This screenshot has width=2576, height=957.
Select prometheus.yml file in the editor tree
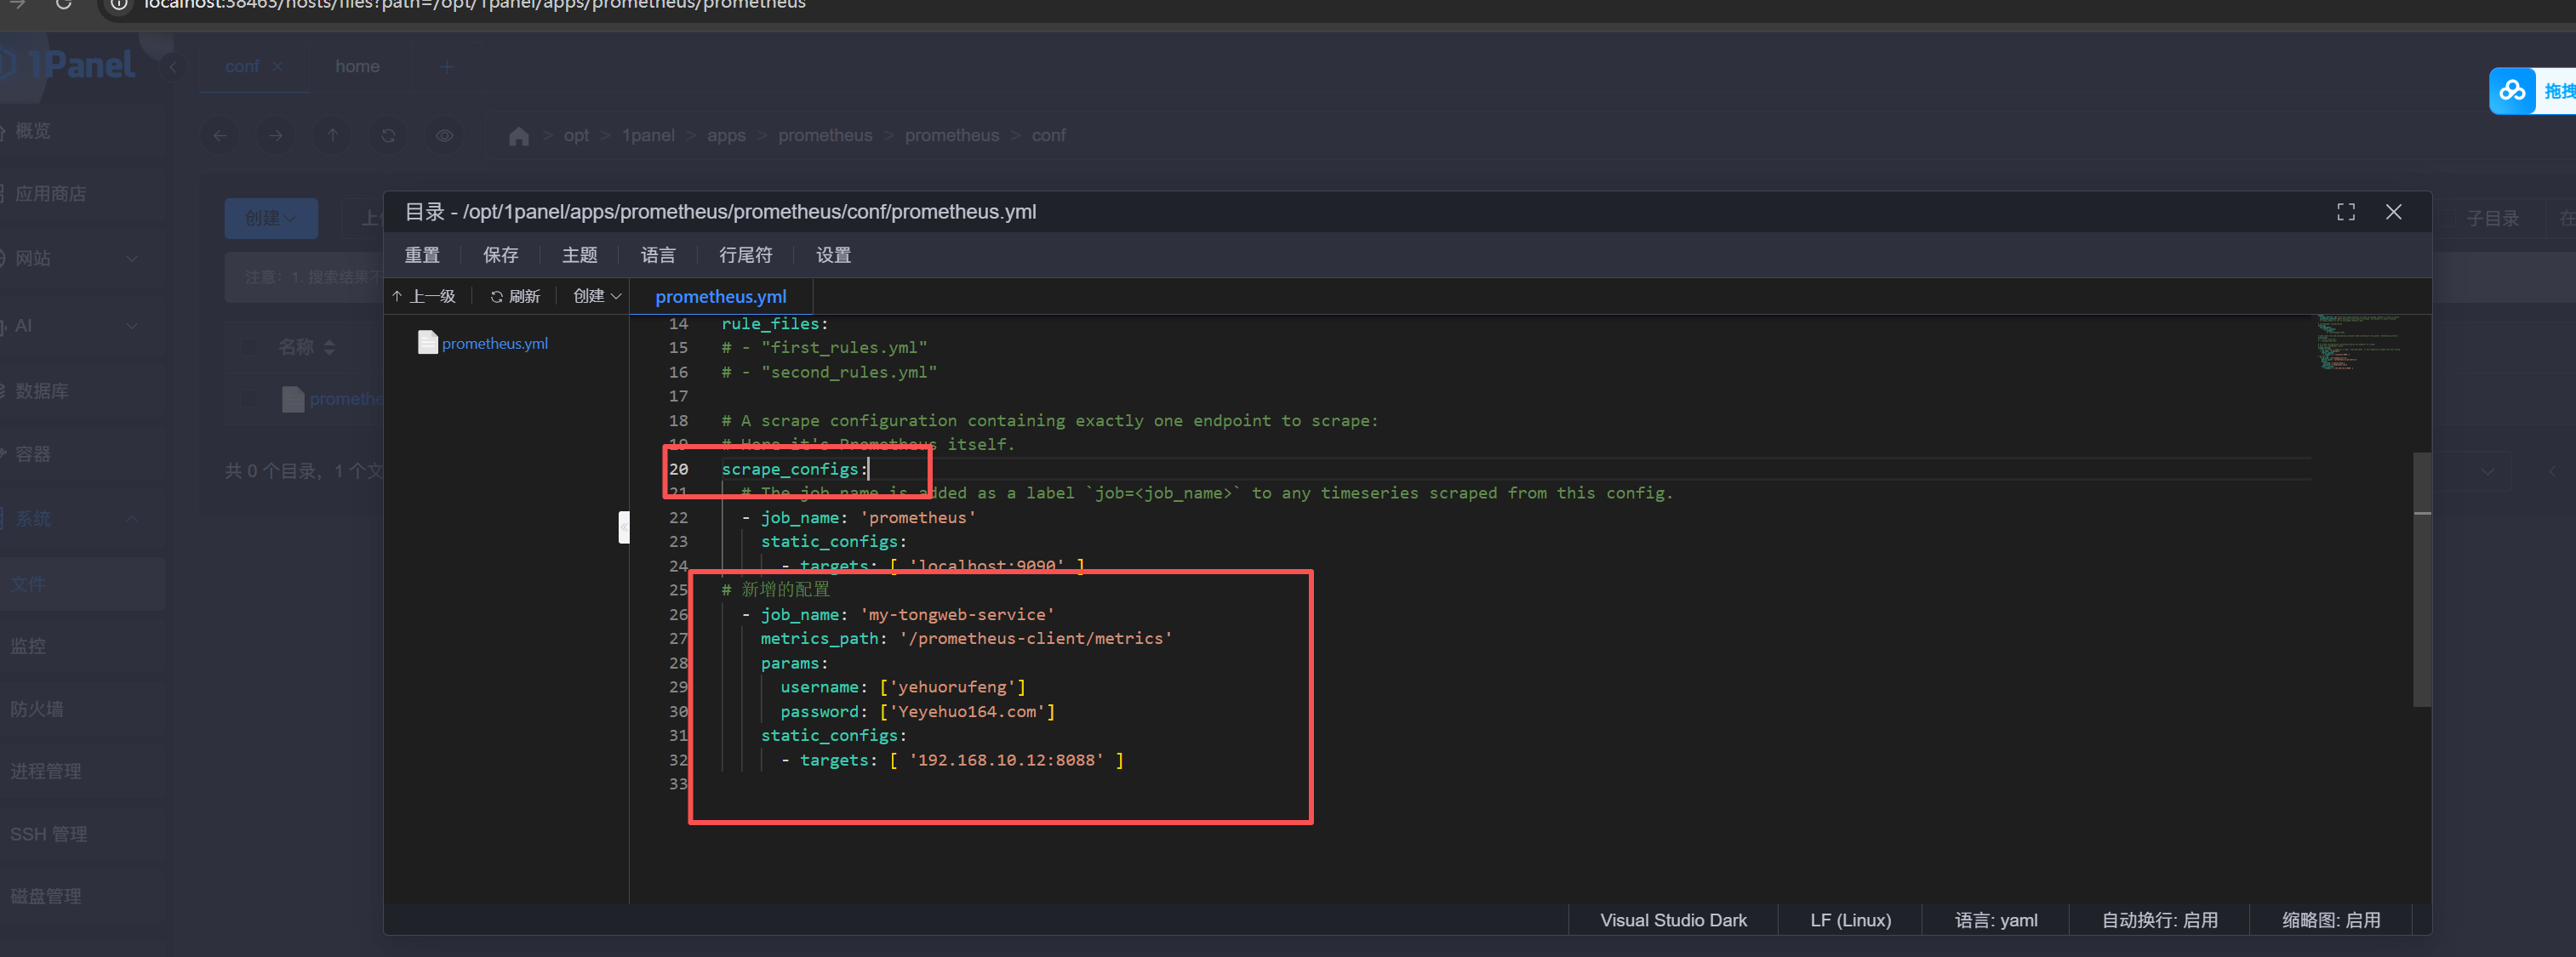pos(483,343)
